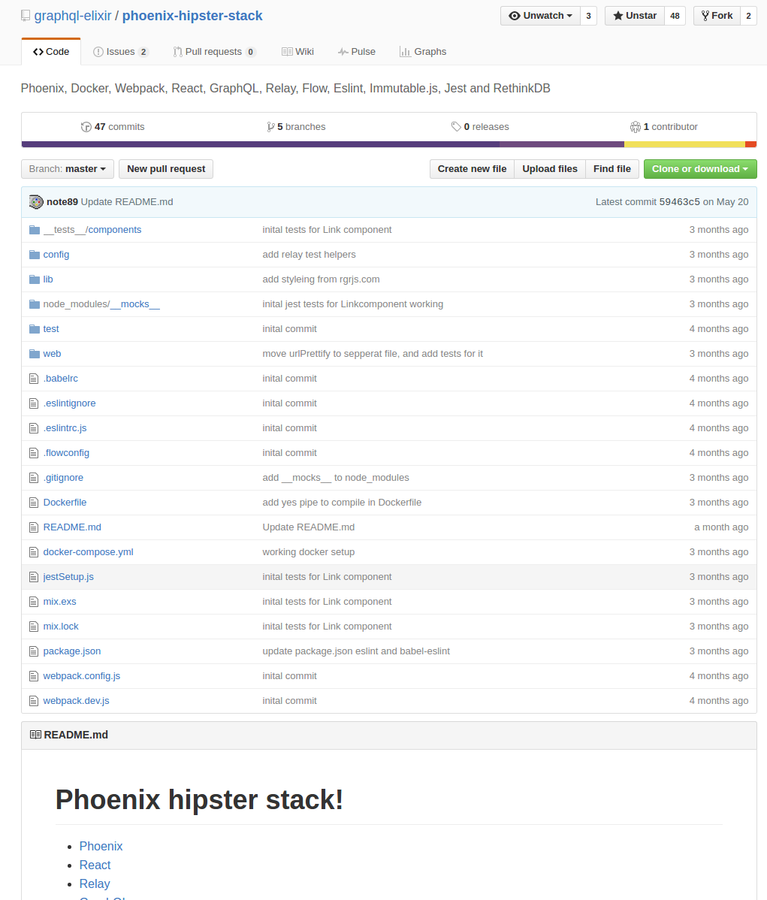View the 47 commits link
The height and width of the screenshot is (900, 767).
point(113,127)
